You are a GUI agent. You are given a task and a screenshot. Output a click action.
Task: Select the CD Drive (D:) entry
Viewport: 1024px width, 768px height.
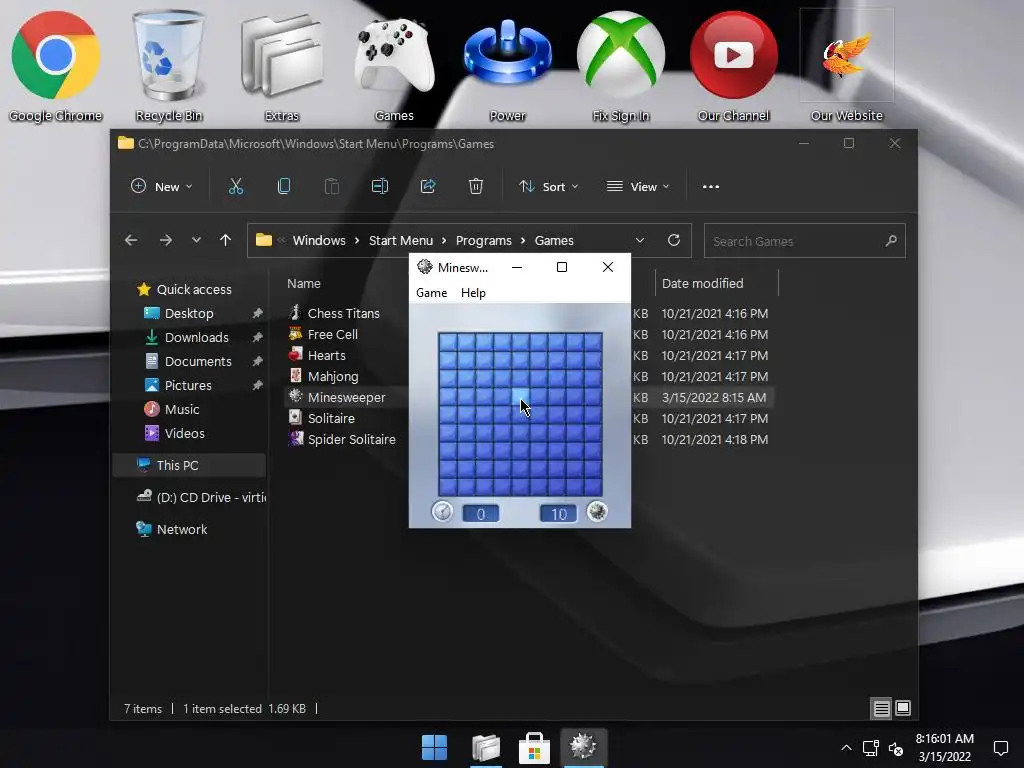(x=202, y=497)
